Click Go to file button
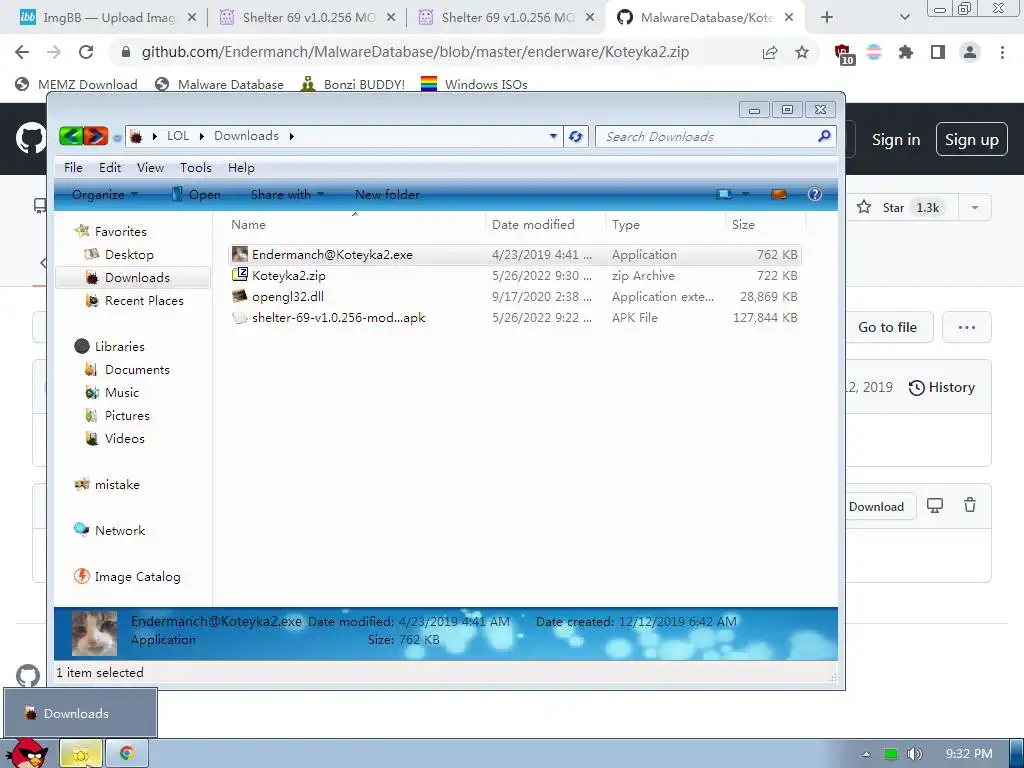 (887, 327)
